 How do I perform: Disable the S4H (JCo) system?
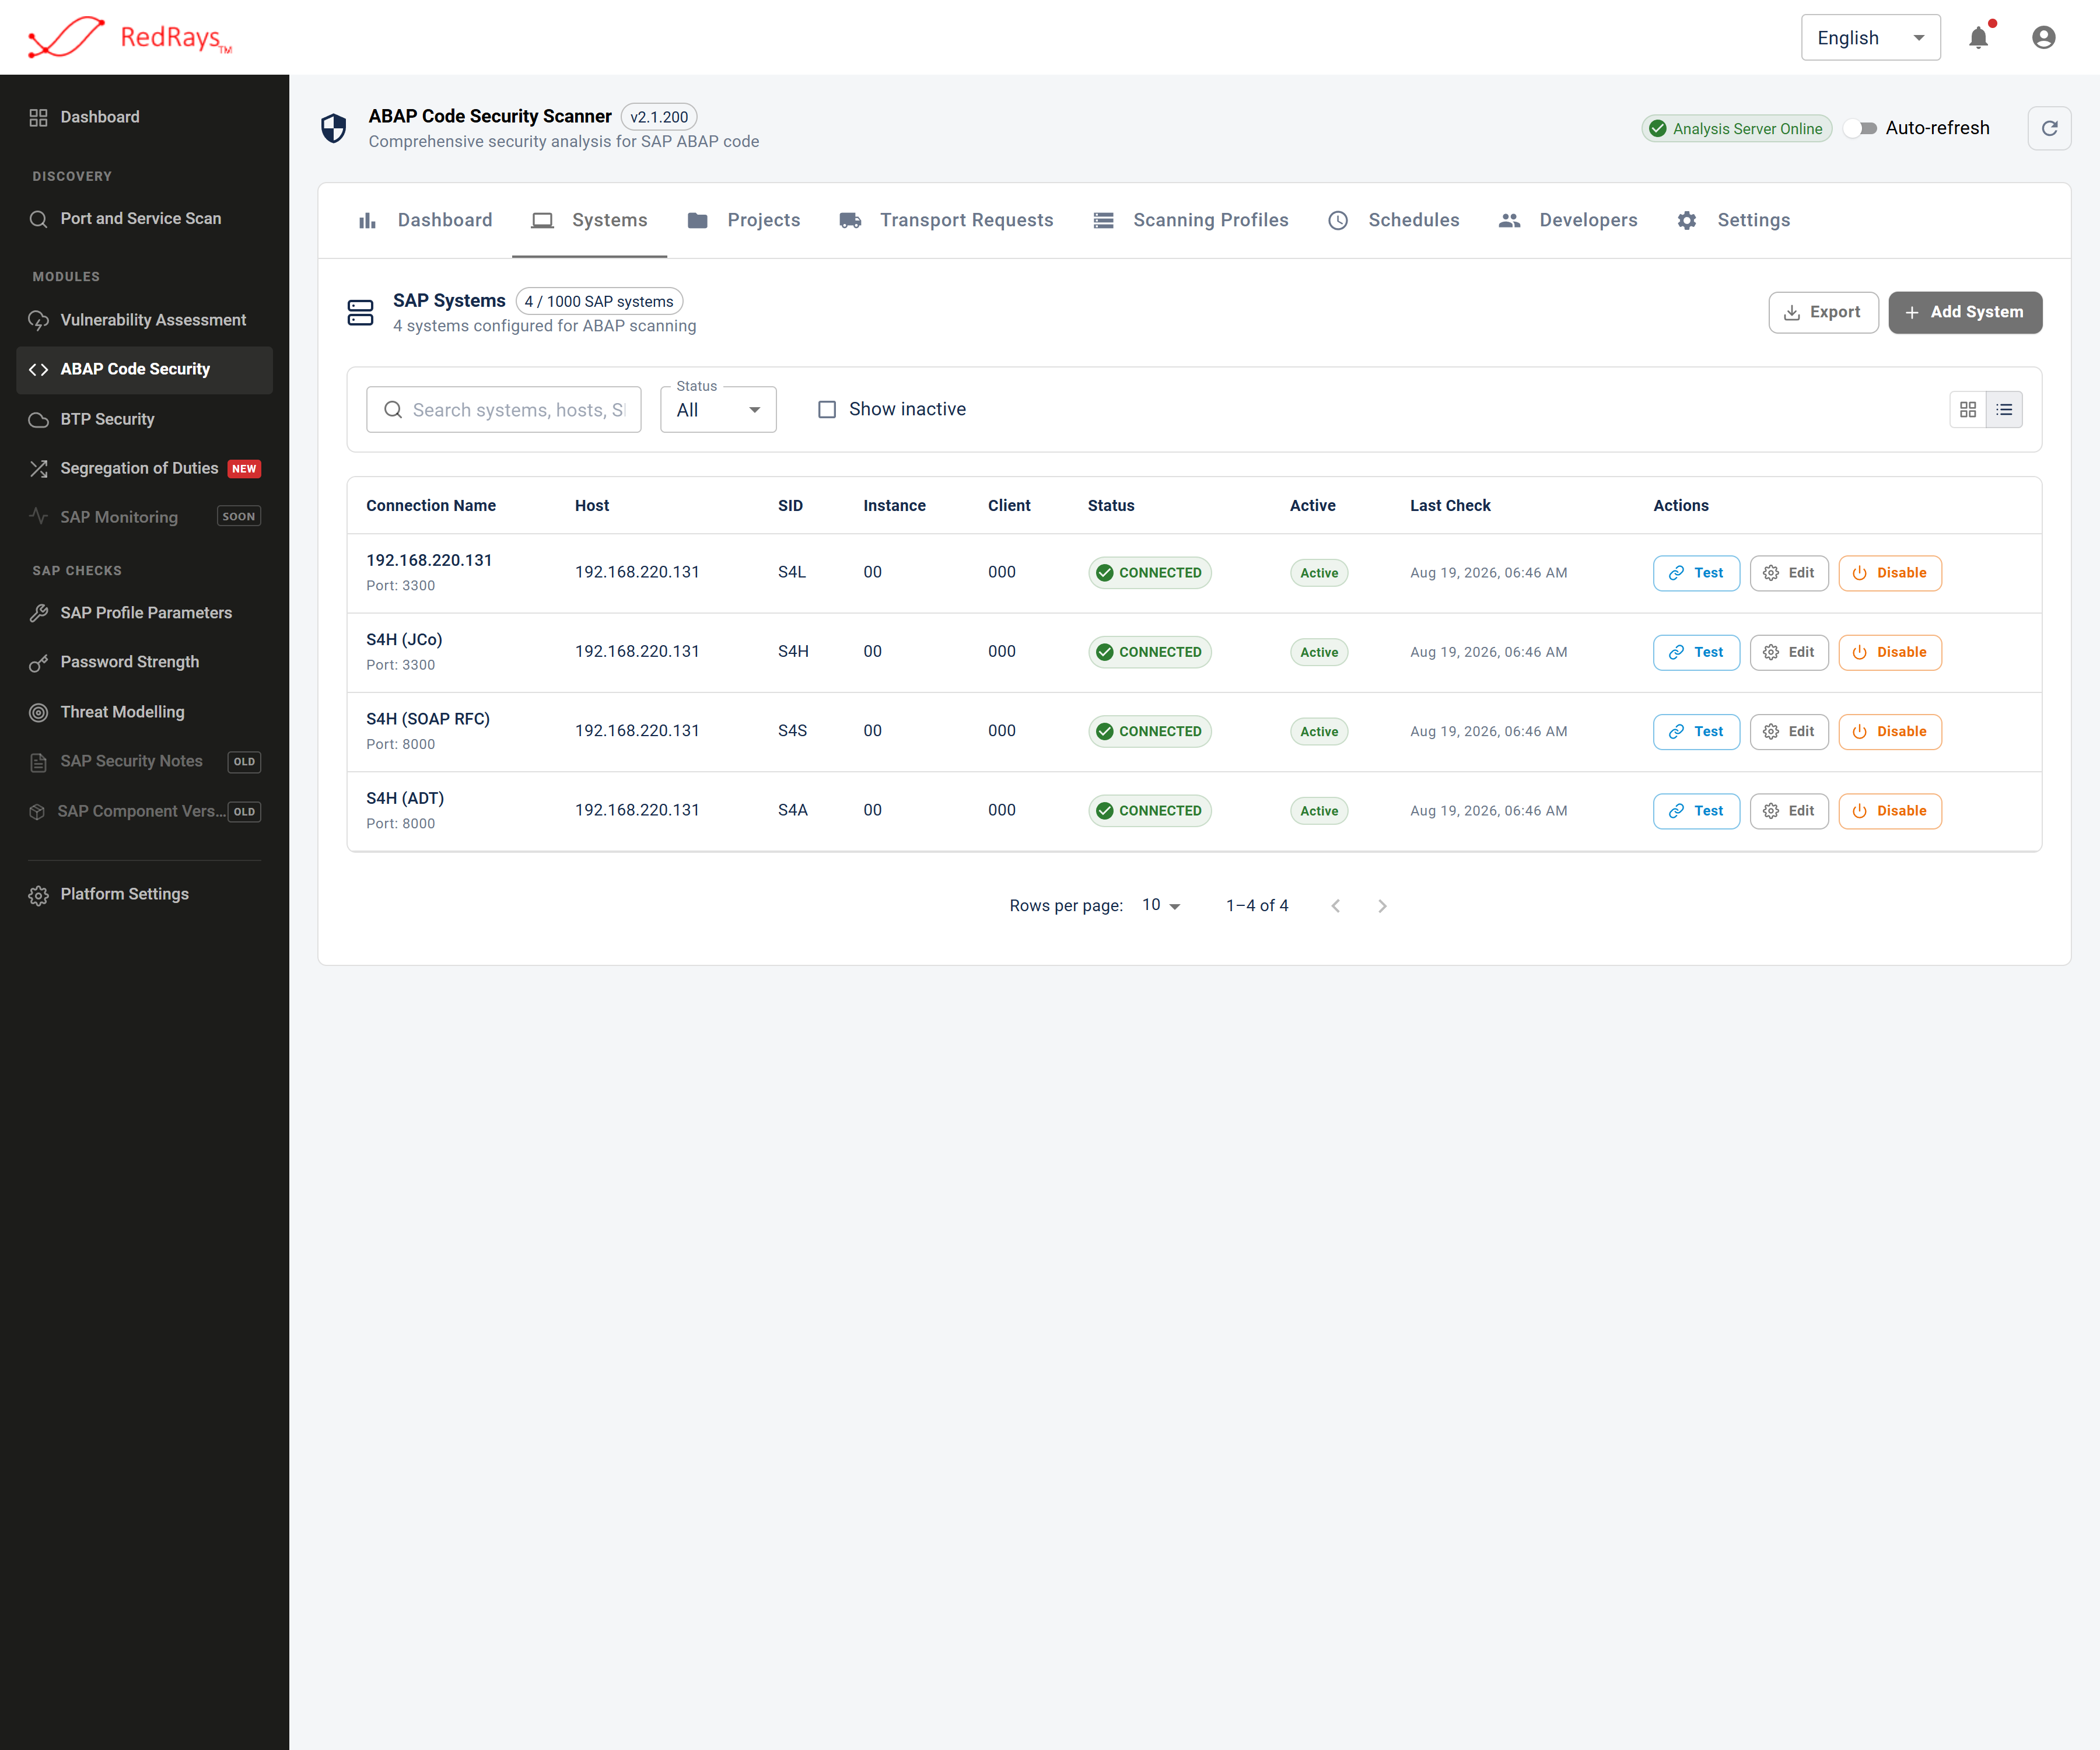pyautogui.click(x=1890, y=652)
